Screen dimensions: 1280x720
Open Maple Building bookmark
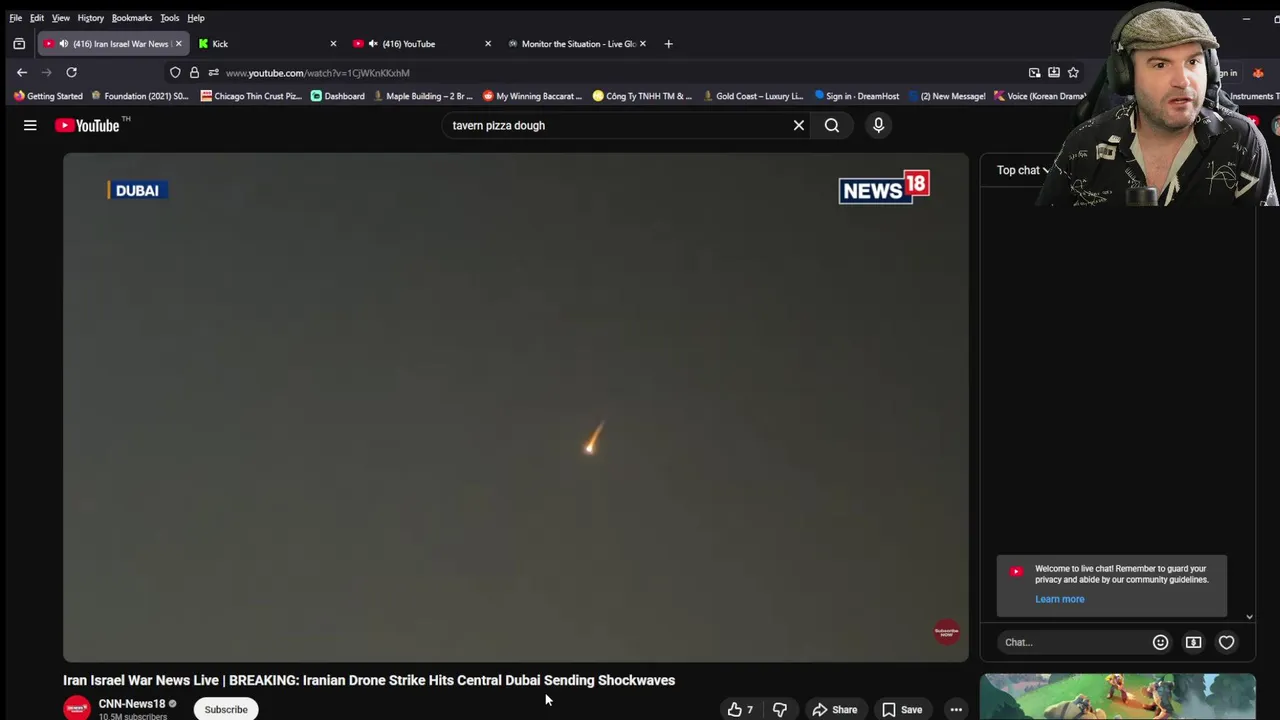[x=423, y=96]
